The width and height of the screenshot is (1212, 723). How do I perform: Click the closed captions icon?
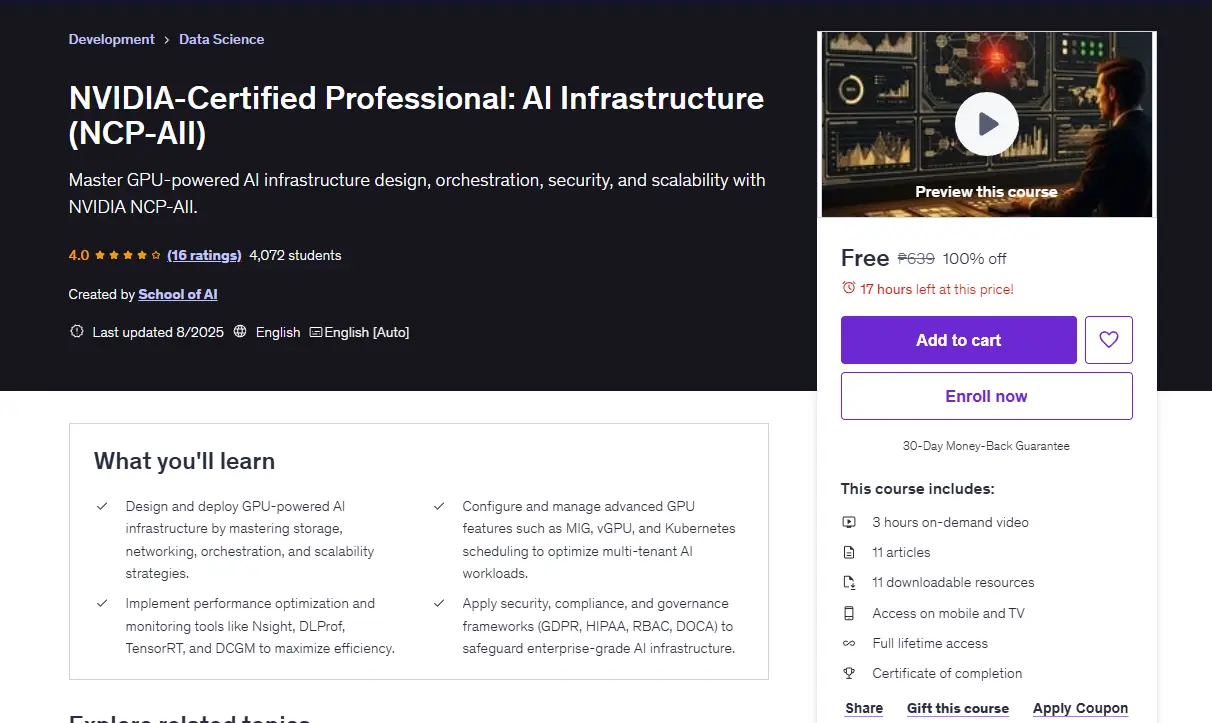[x=316, y=332]
